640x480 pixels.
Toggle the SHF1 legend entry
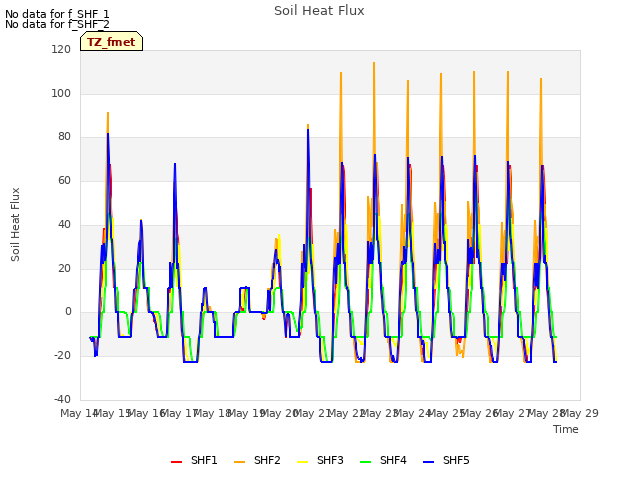click(194, 460)
